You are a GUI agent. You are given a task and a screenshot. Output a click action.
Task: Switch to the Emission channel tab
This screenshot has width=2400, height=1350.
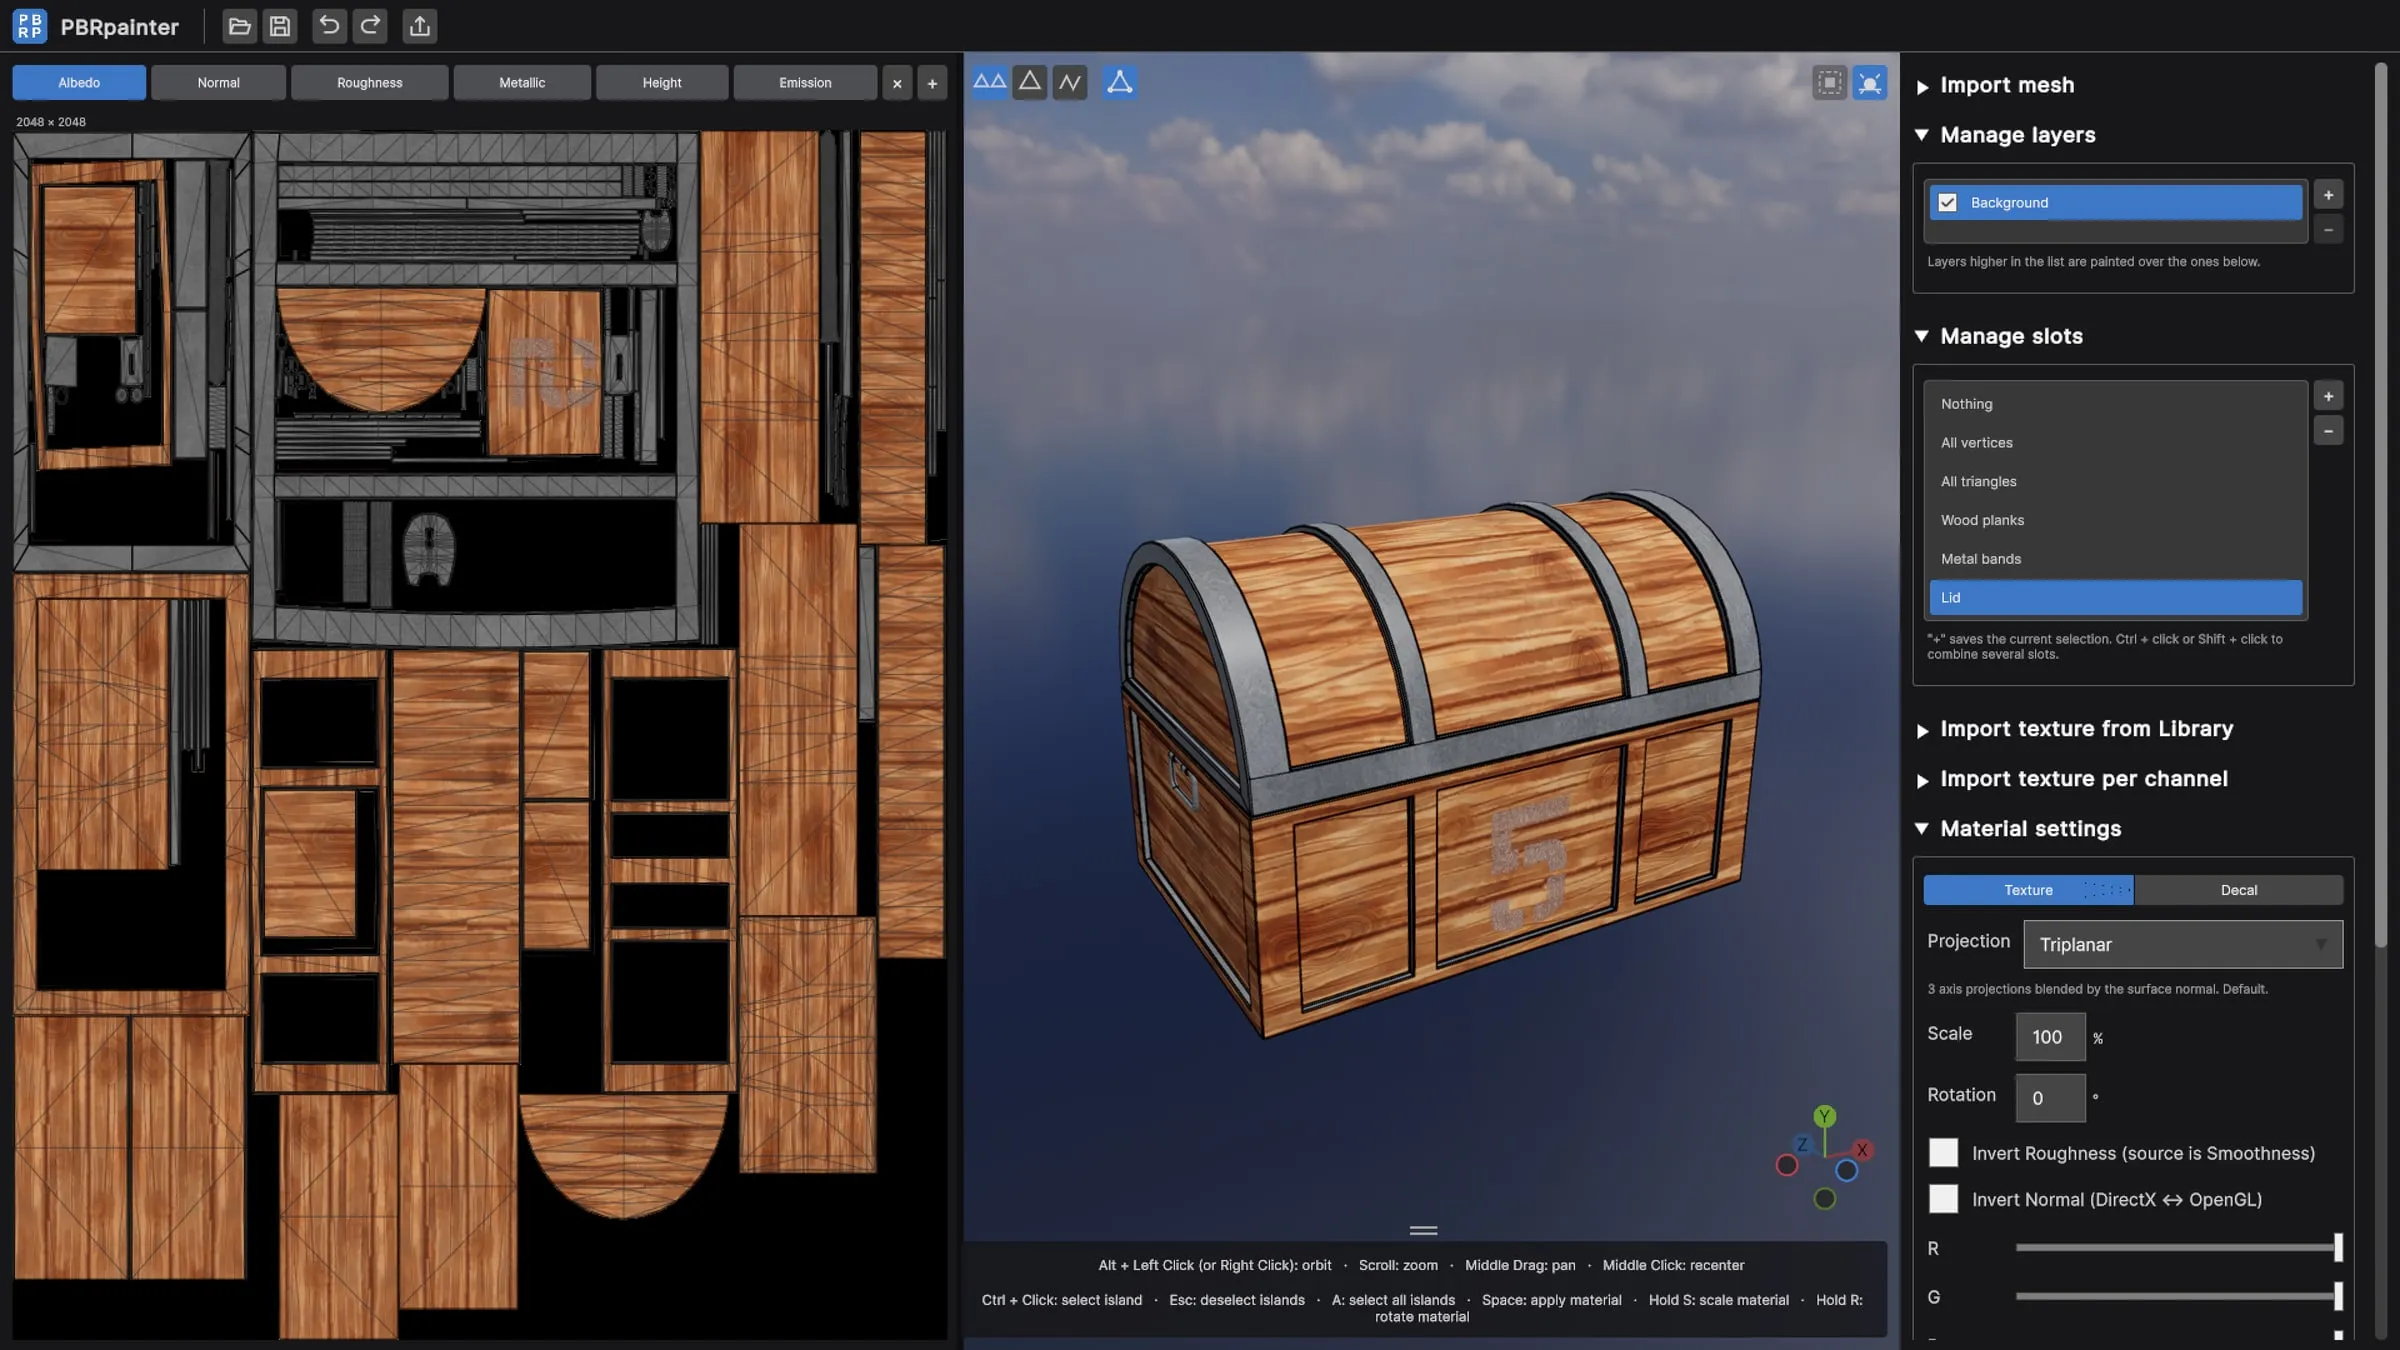coord(805,83)
